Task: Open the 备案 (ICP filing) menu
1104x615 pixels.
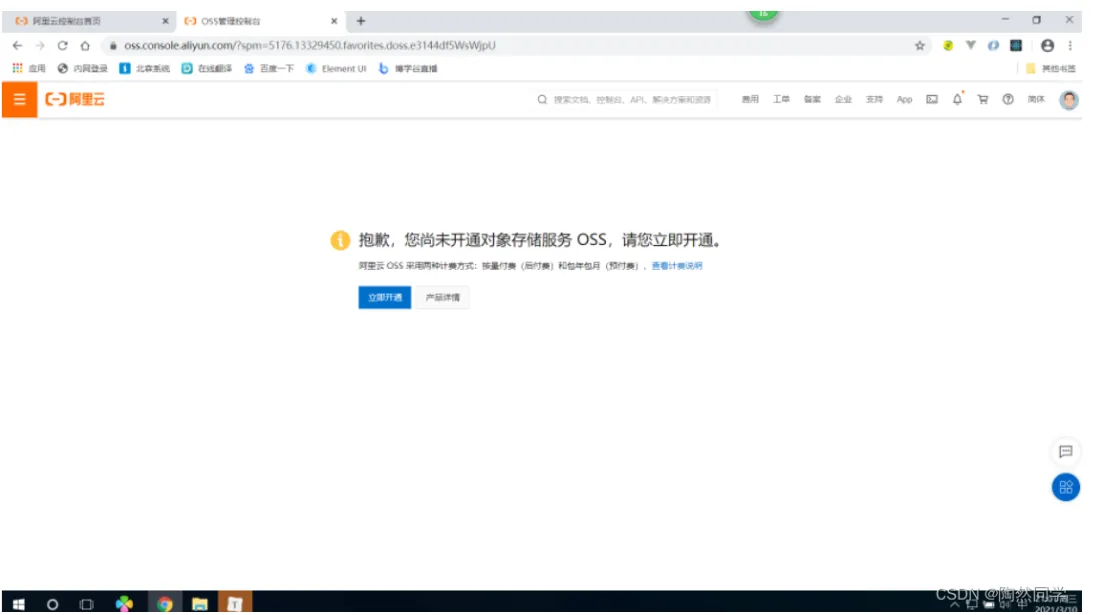Action: pyautogui.click(x=812, y=99)
